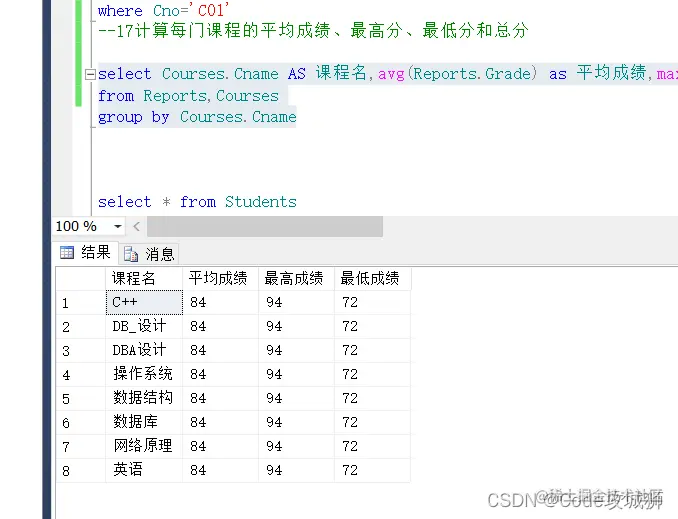Select row header 6 in results
The height and width of the screenshot is (519, 678).
point(81,423)
